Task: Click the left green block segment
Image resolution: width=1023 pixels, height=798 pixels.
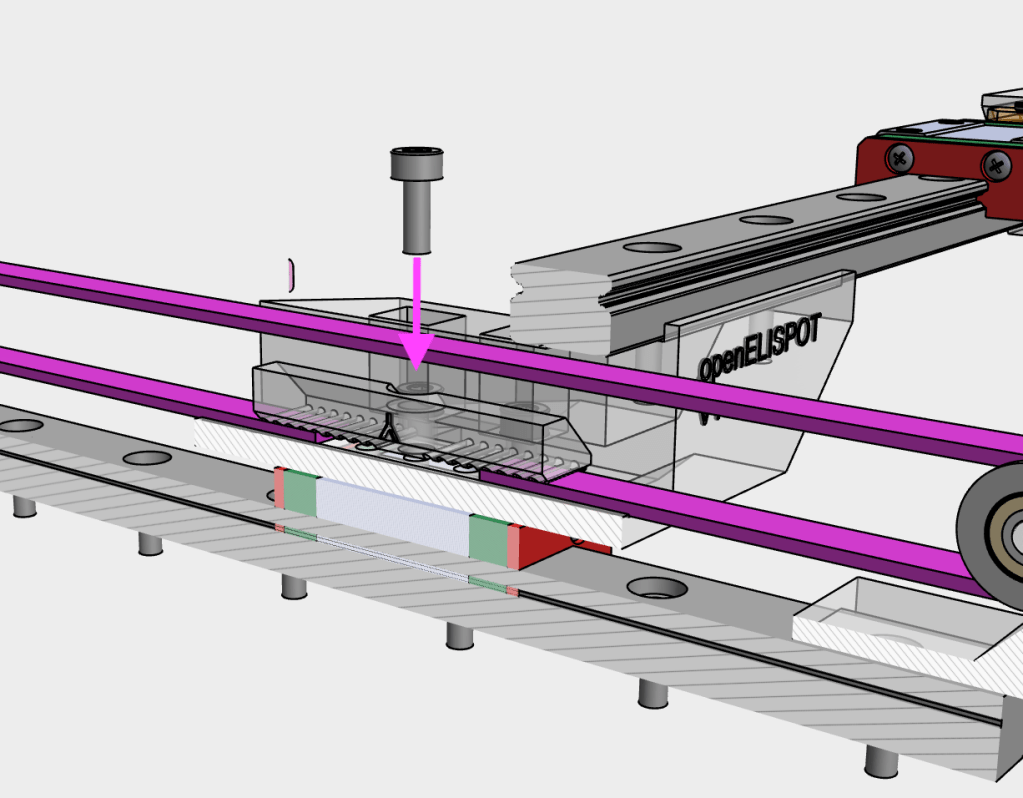Action: (300, 492)
